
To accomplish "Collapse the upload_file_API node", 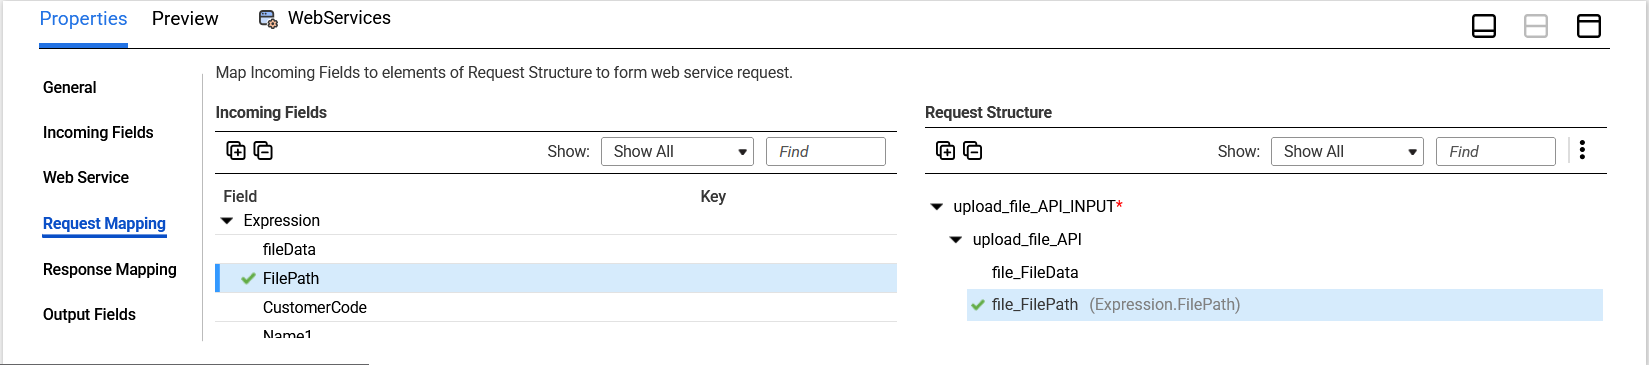I will pos(956,240).
